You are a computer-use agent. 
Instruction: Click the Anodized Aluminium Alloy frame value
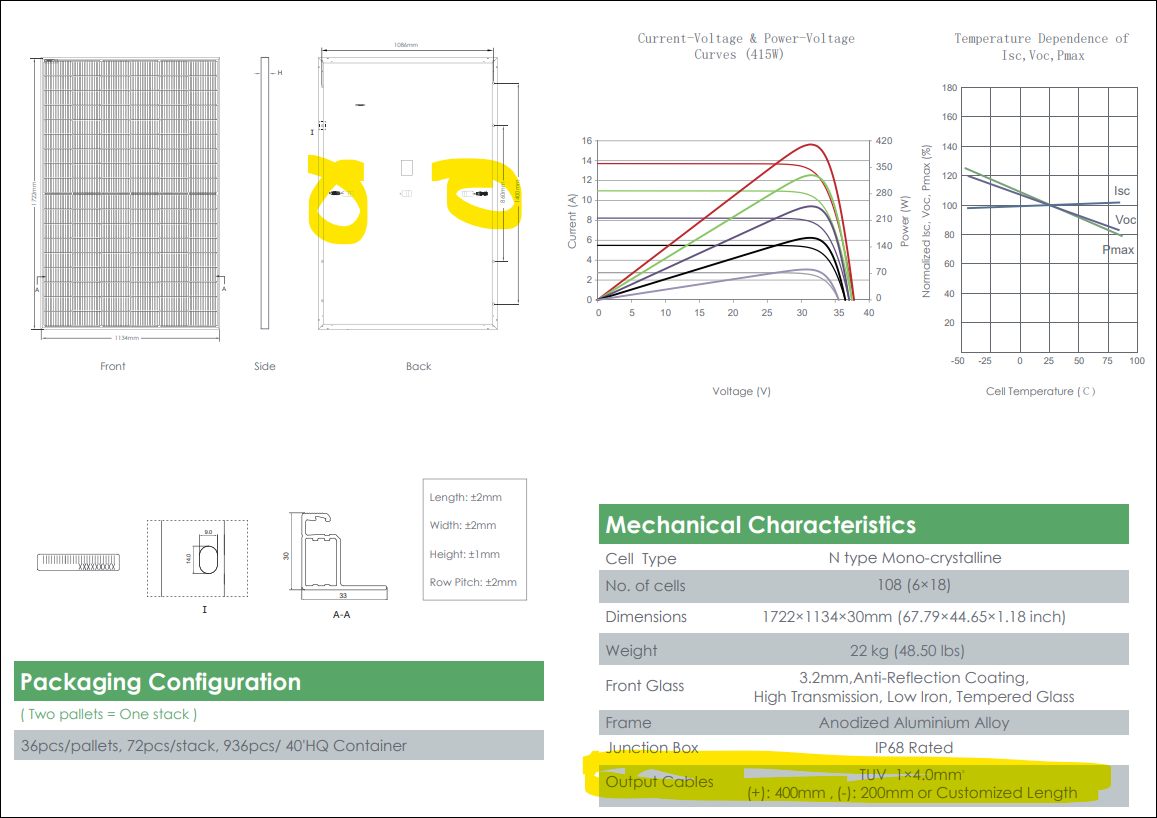(x=913, y=722)
